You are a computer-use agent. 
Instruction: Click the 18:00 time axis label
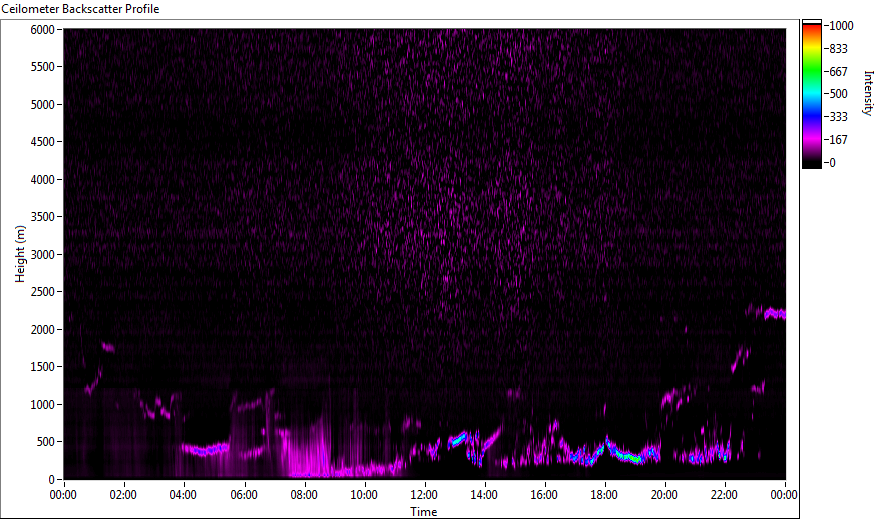604,495
